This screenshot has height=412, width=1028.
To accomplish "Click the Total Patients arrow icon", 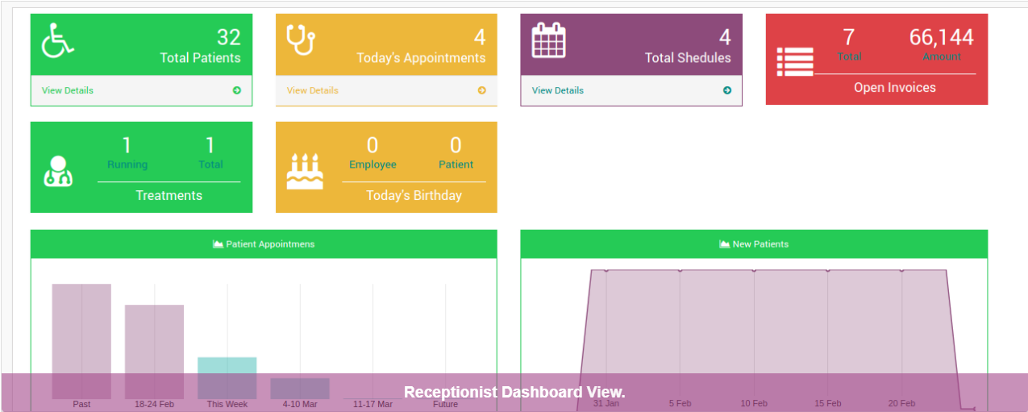I will coord(237,91).
